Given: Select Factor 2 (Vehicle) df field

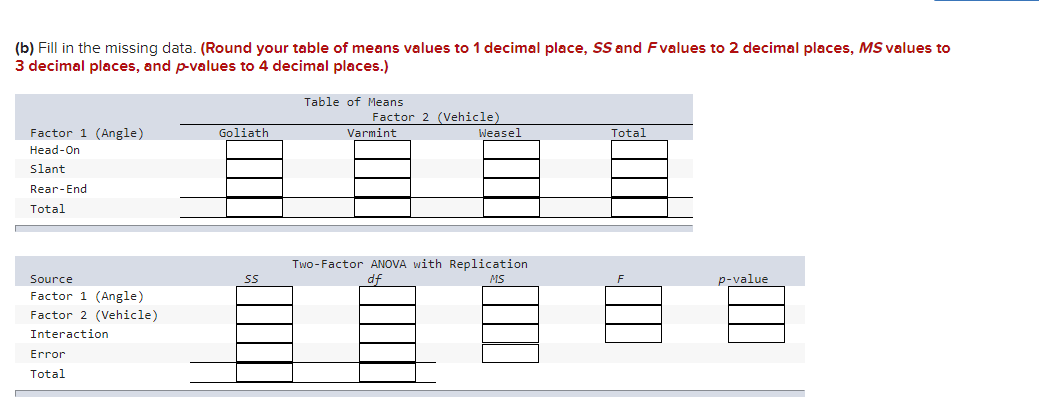Looking at the screenshot, I should coord(388,315).
